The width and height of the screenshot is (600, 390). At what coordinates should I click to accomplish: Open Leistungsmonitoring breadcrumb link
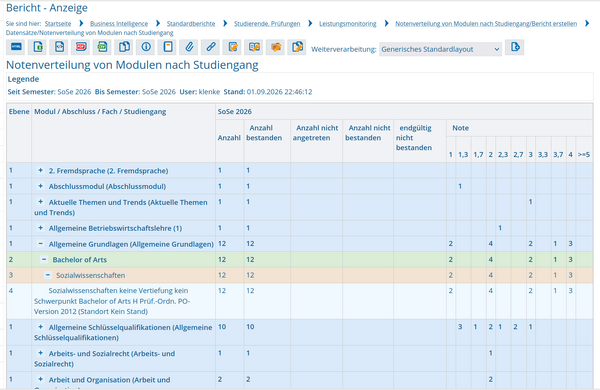348,24
